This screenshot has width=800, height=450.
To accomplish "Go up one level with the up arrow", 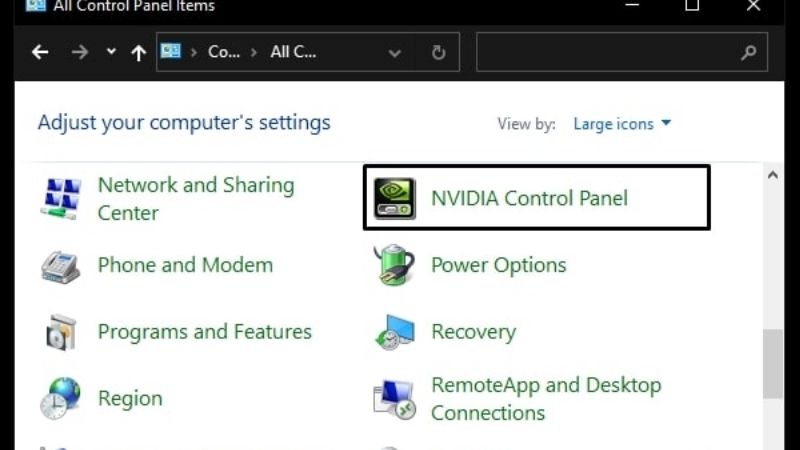I will pos(138,53).
